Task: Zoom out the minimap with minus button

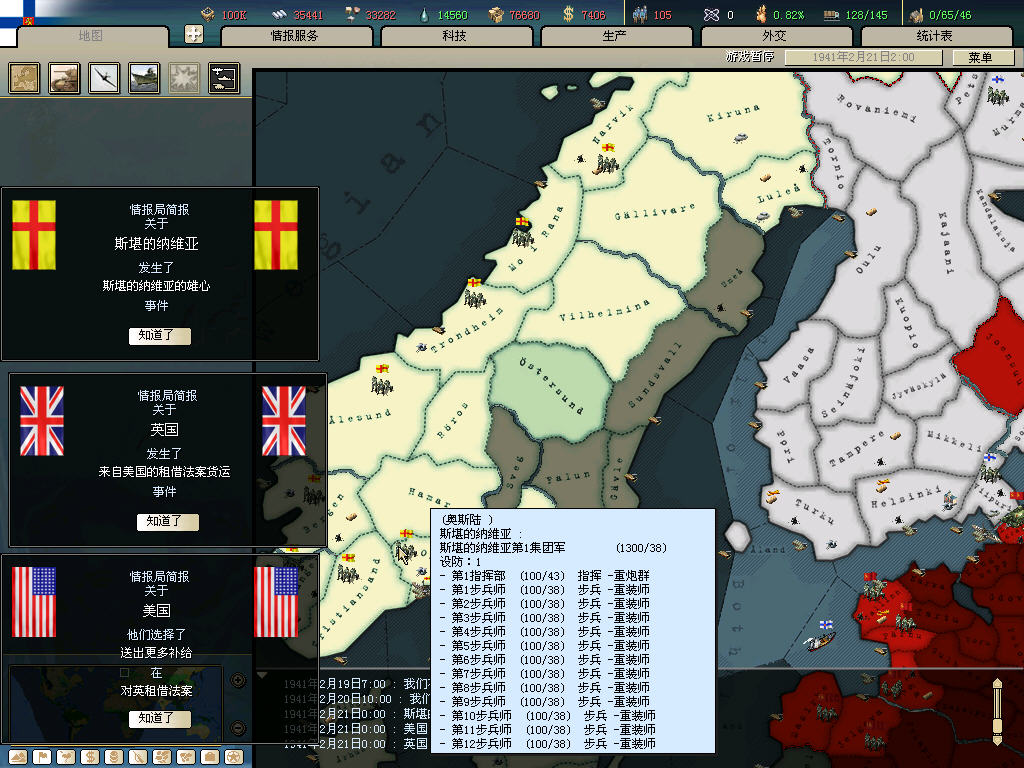Action: [x=238, y=727]
